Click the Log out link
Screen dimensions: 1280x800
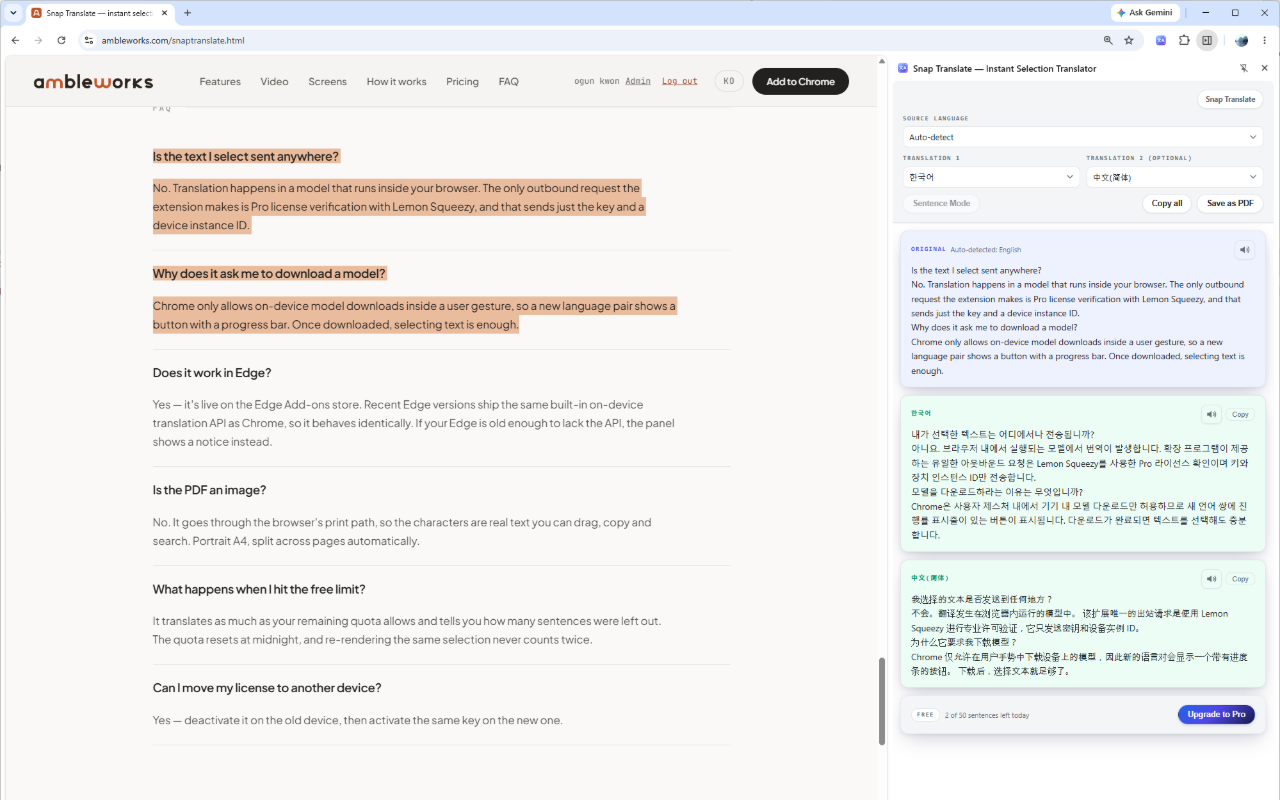[680, 82]
